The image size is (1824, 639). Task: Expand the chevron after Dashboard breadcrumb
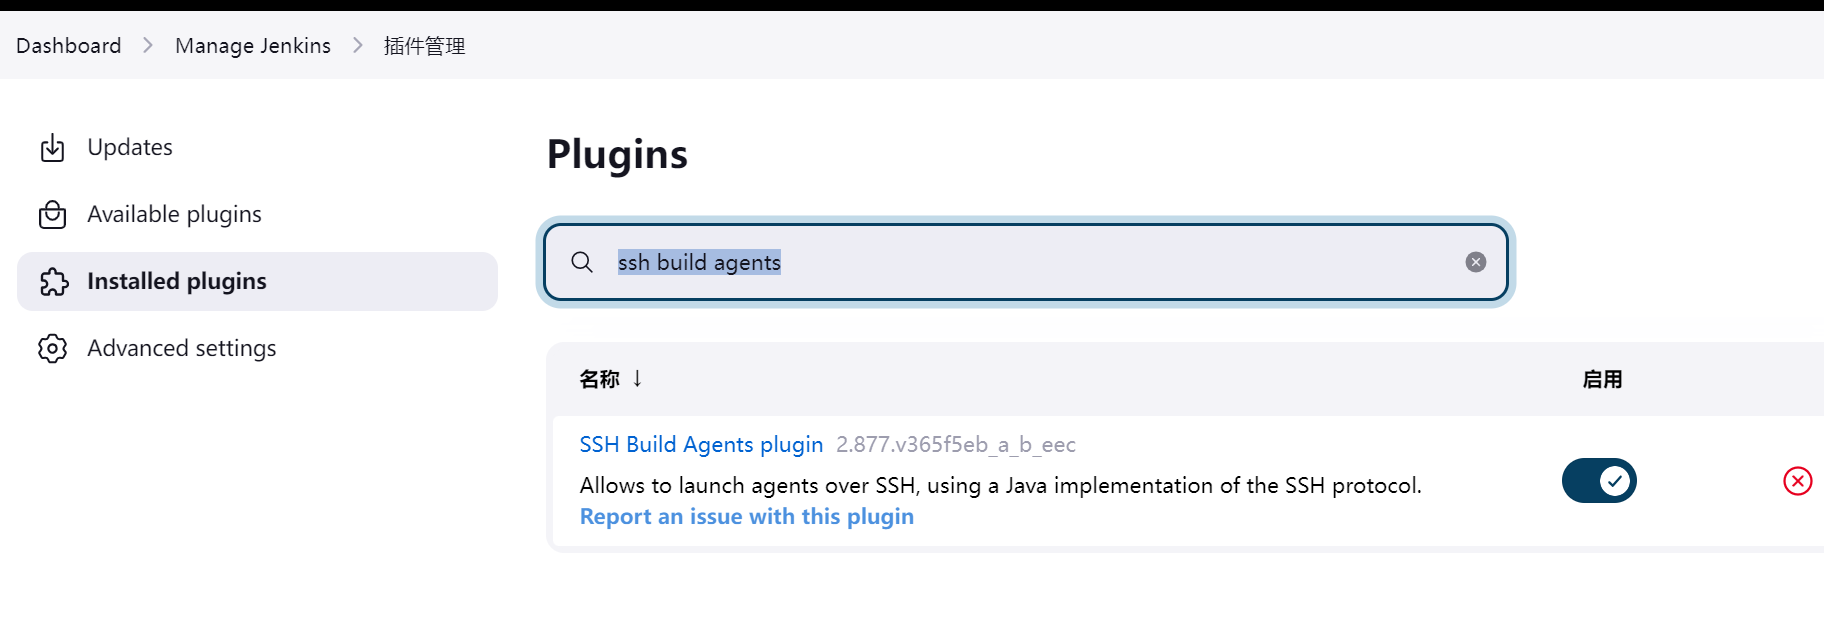point(148,45)
